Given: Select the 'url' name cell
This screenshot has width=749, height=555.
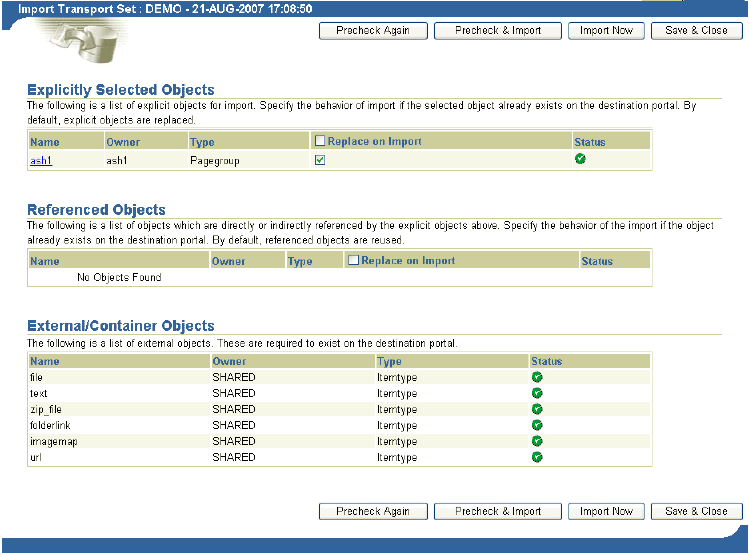Looking at the screenshot, I should pos(36,457).
